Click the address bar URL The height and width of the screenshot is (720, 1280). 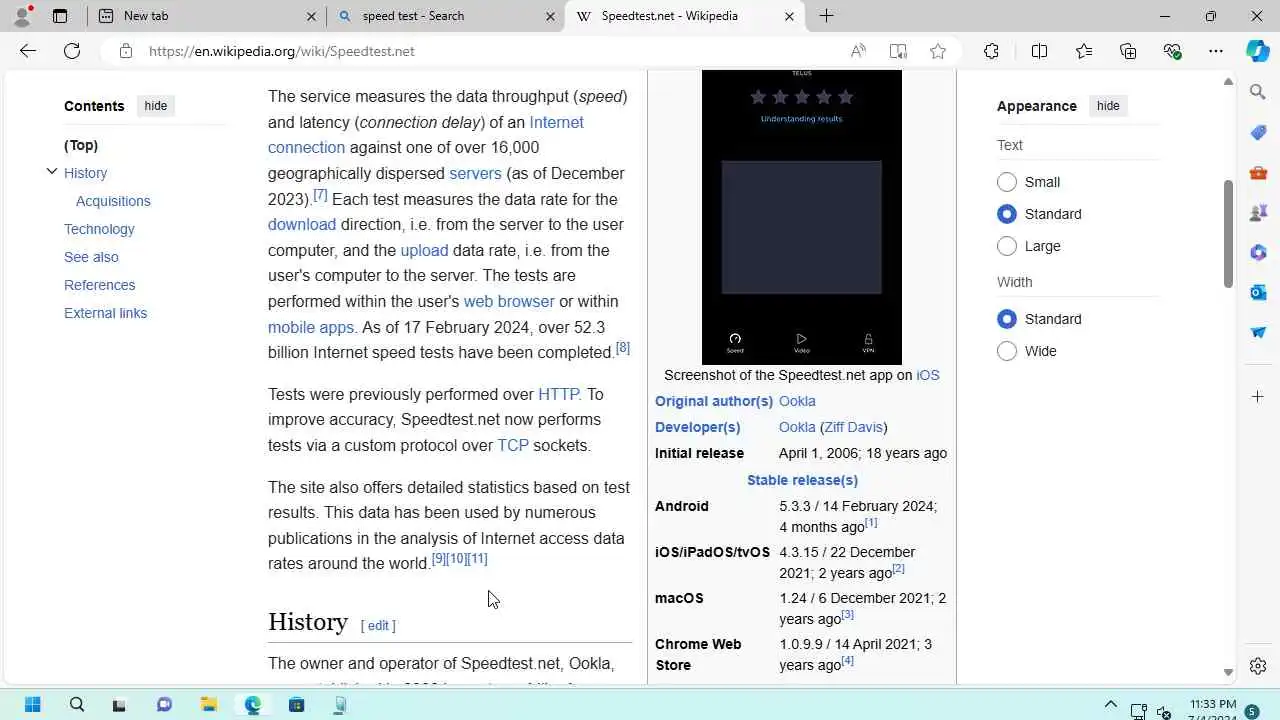pos(282,51)
